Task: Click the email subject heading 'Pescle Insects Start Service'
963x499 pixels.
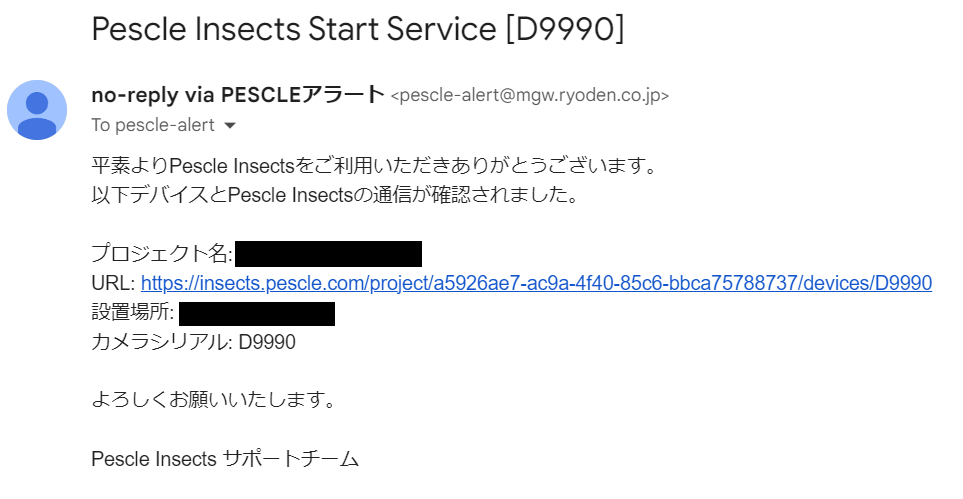Action: 294,29
